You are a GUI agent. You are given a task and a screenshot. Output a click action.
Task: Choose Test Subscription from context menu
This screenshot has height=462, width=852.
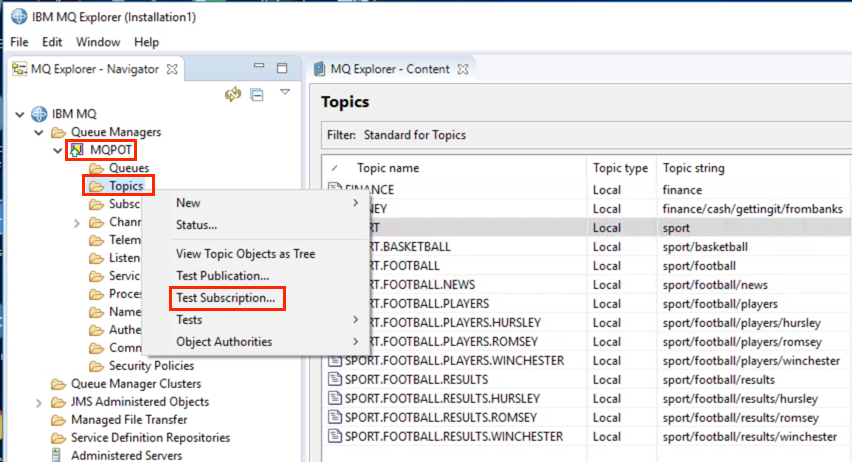[x=225, y=298]
